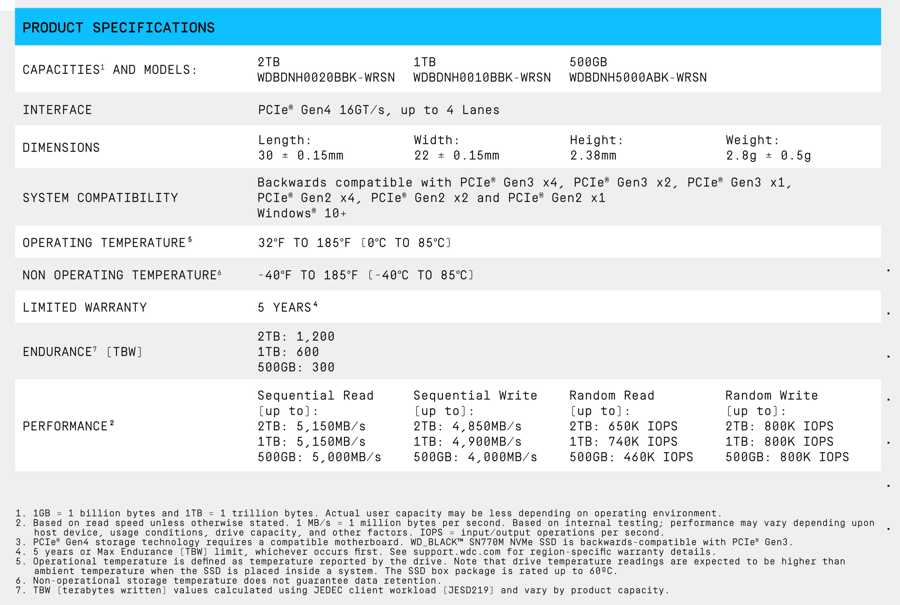This screenshot has height=605, width=900.
Task: Click the "Windows 10+" compatibility text
Action: point(302,213)
